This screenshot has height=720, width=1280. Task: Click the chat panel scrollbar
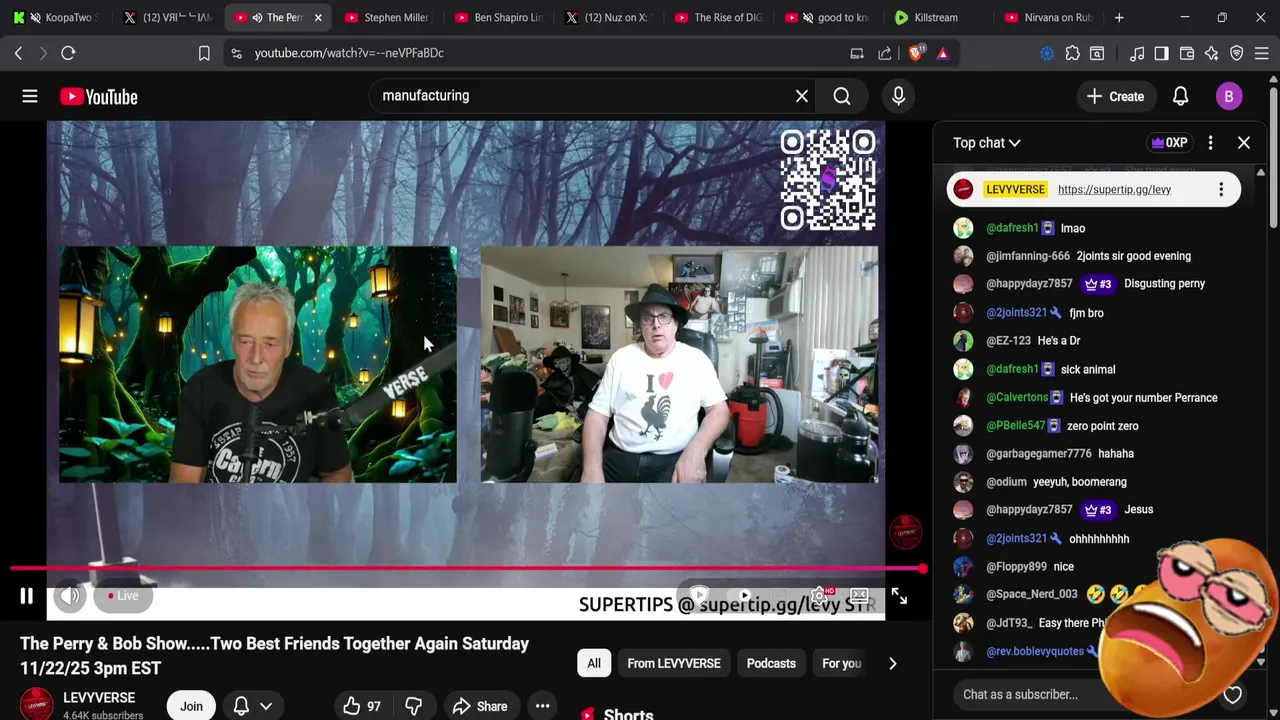(x=1260, y=416)
